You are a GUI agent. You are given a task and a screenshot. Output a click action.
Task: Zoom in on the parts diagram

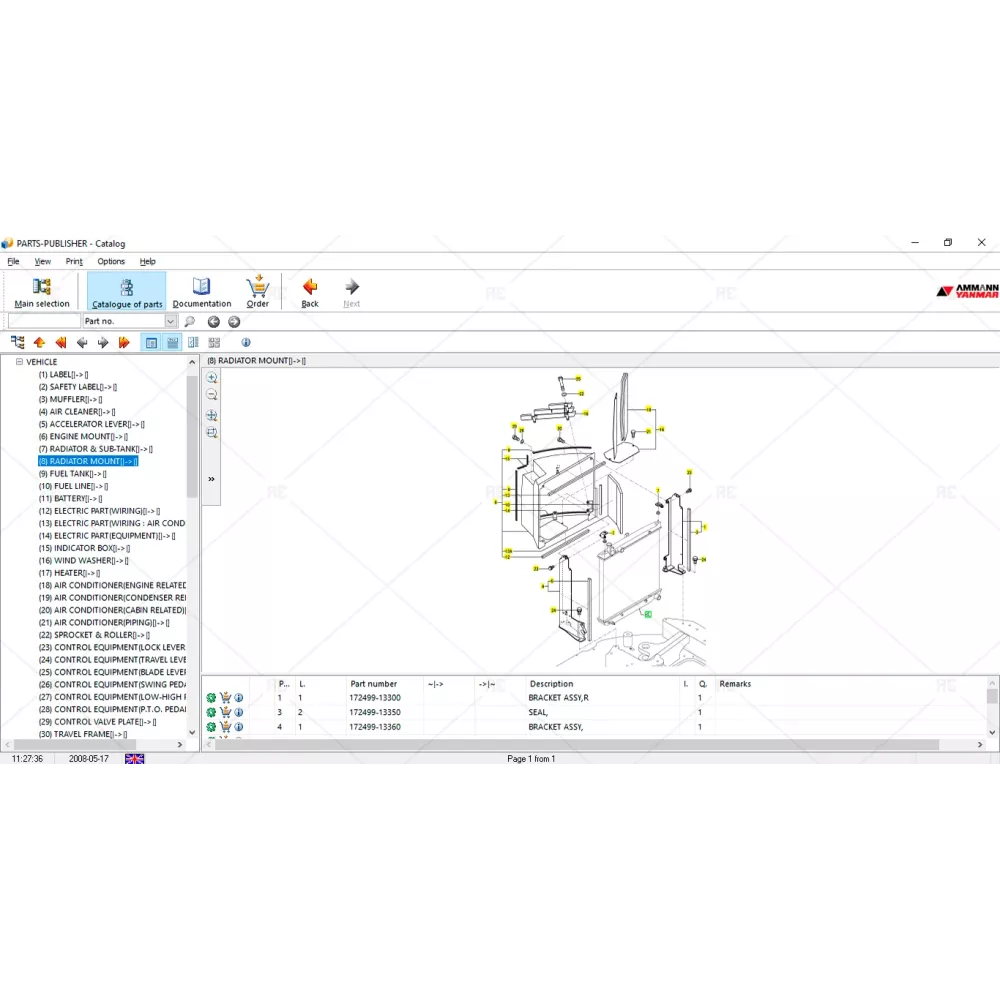point(212,378)
